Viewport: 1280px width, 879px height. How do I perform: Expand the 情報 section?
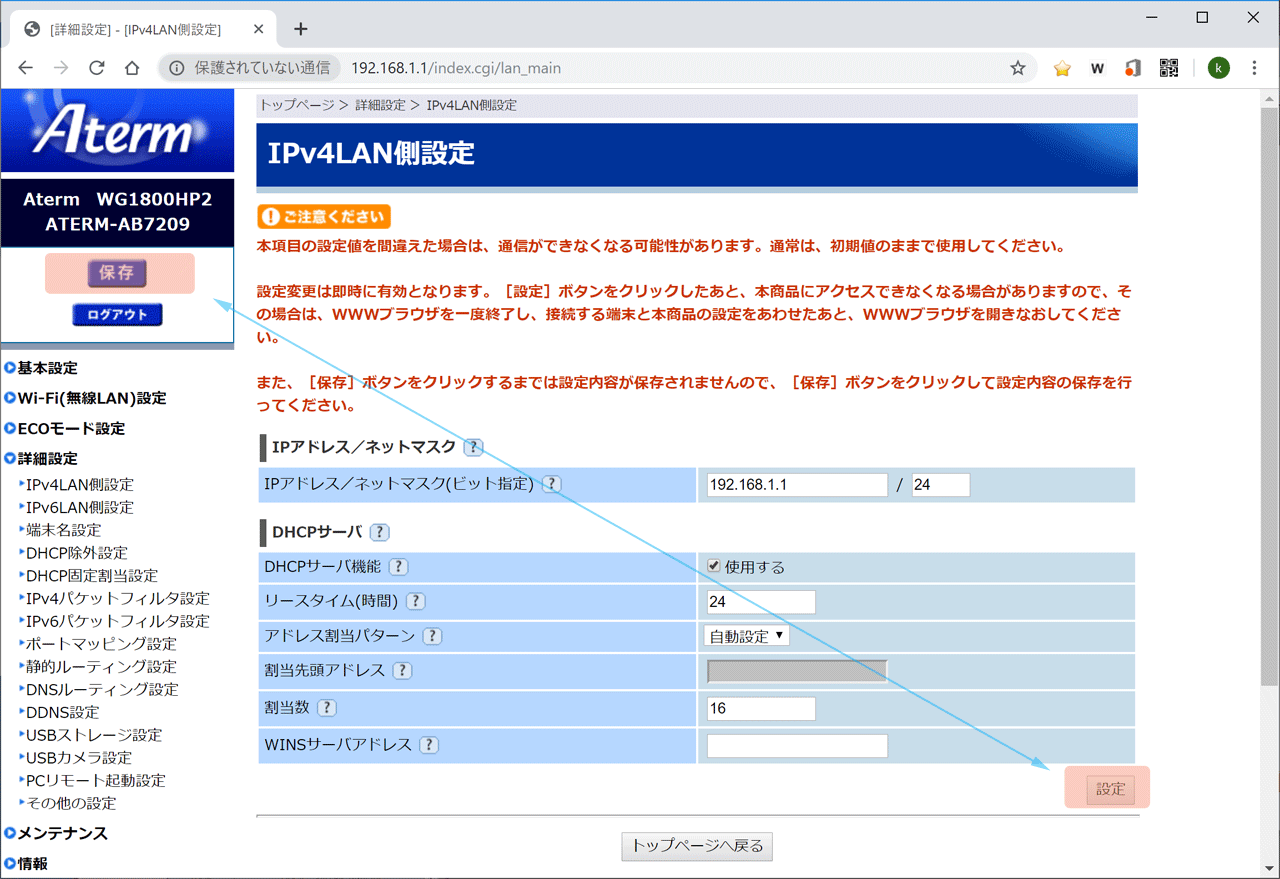[26, 863]
